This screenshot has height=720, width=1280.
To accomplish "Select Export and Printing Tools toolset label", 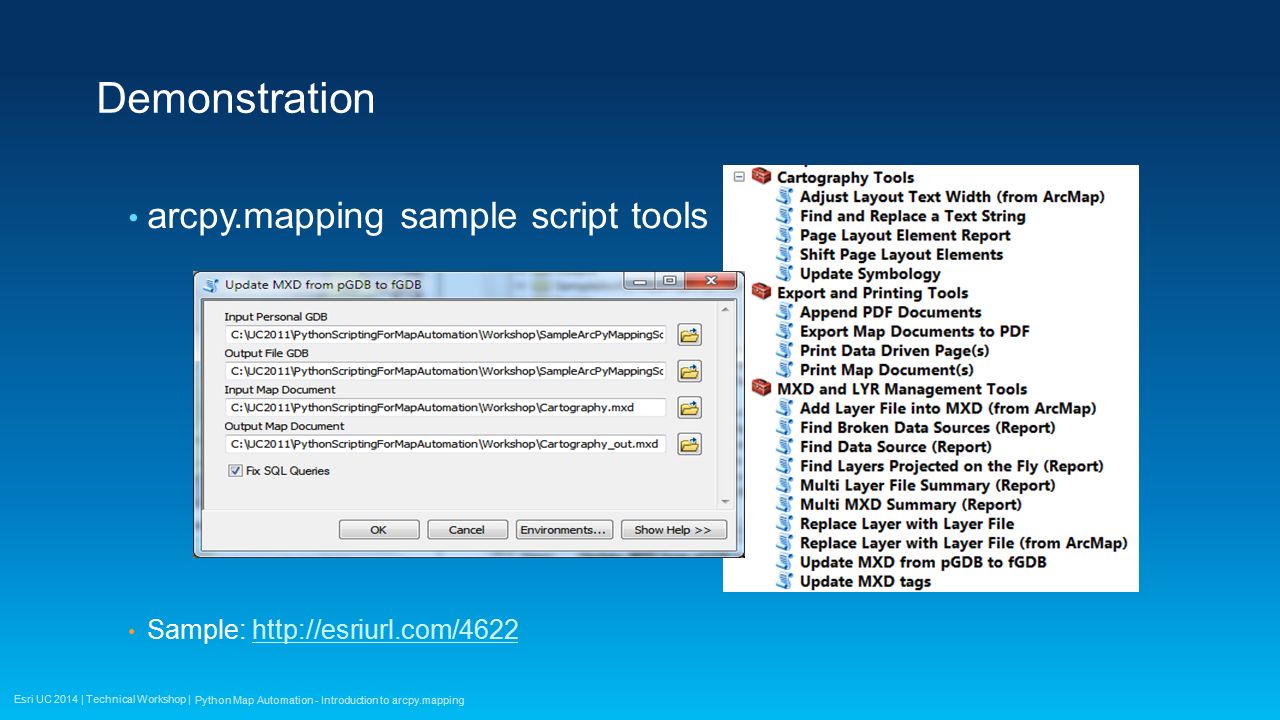I will point(872,292).
